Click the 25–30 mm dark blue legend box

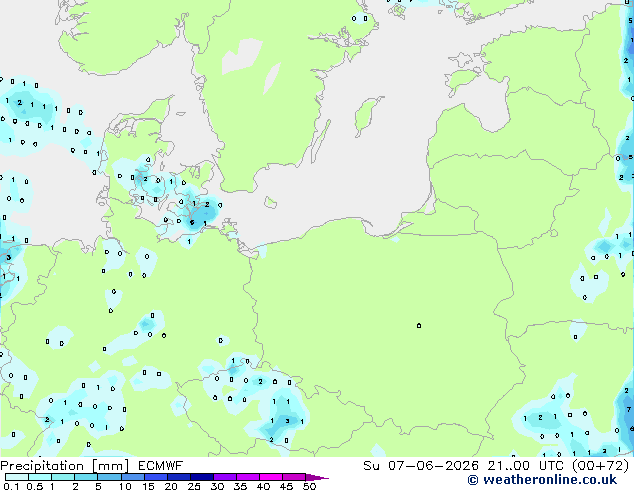coord(201,477)
